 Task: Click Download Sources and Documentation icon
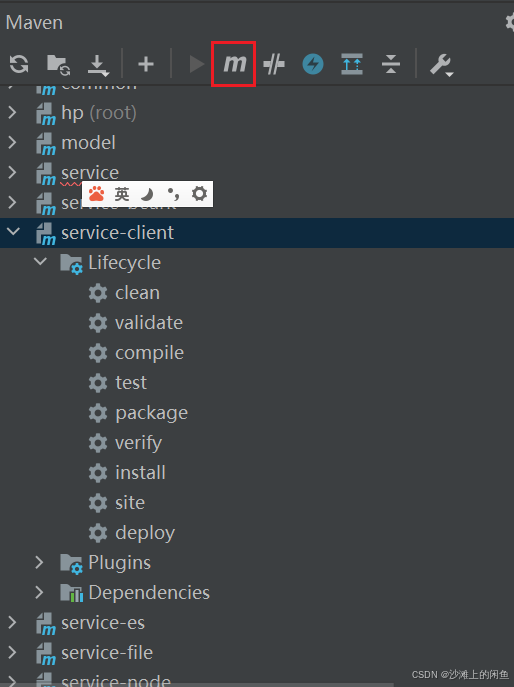click(x=98, y=65)
